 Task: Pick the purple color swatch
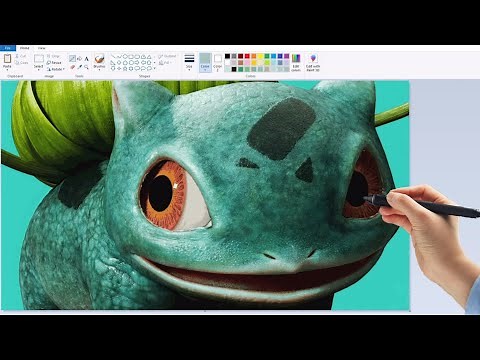(286, 56)
